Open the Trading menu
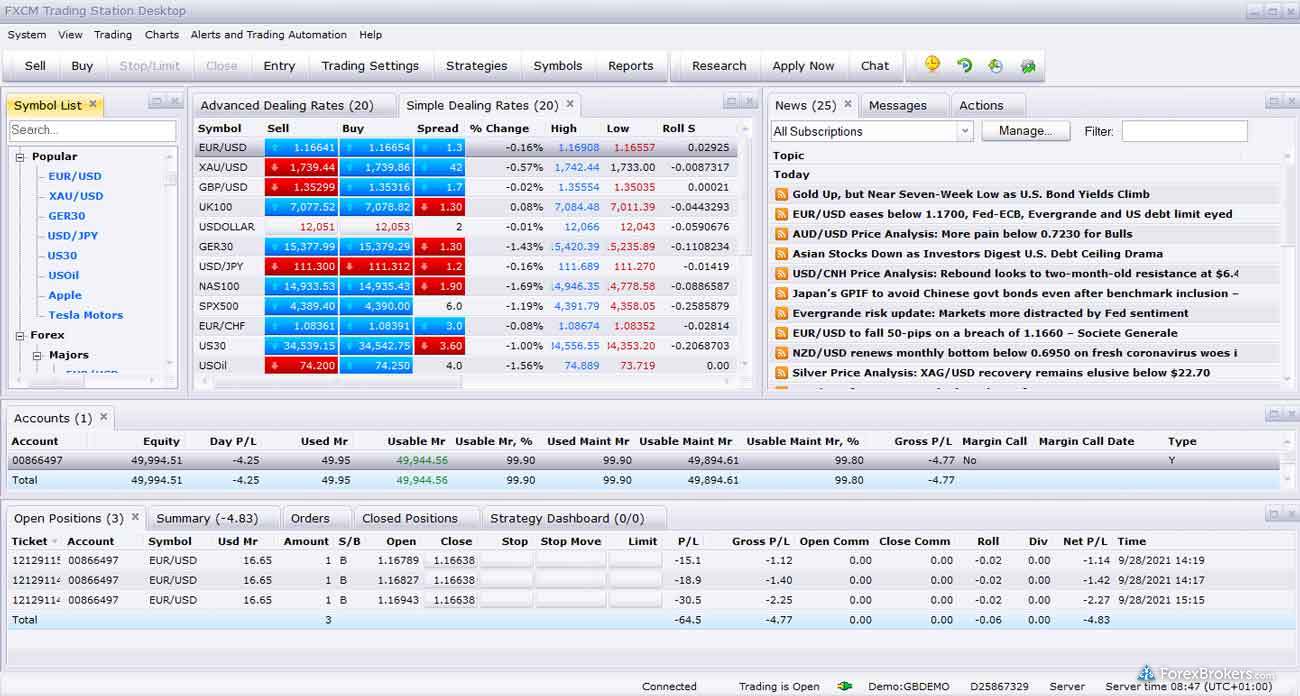Screen dimensions: 1300x696 pyautogui.click(x=113, y=34)
